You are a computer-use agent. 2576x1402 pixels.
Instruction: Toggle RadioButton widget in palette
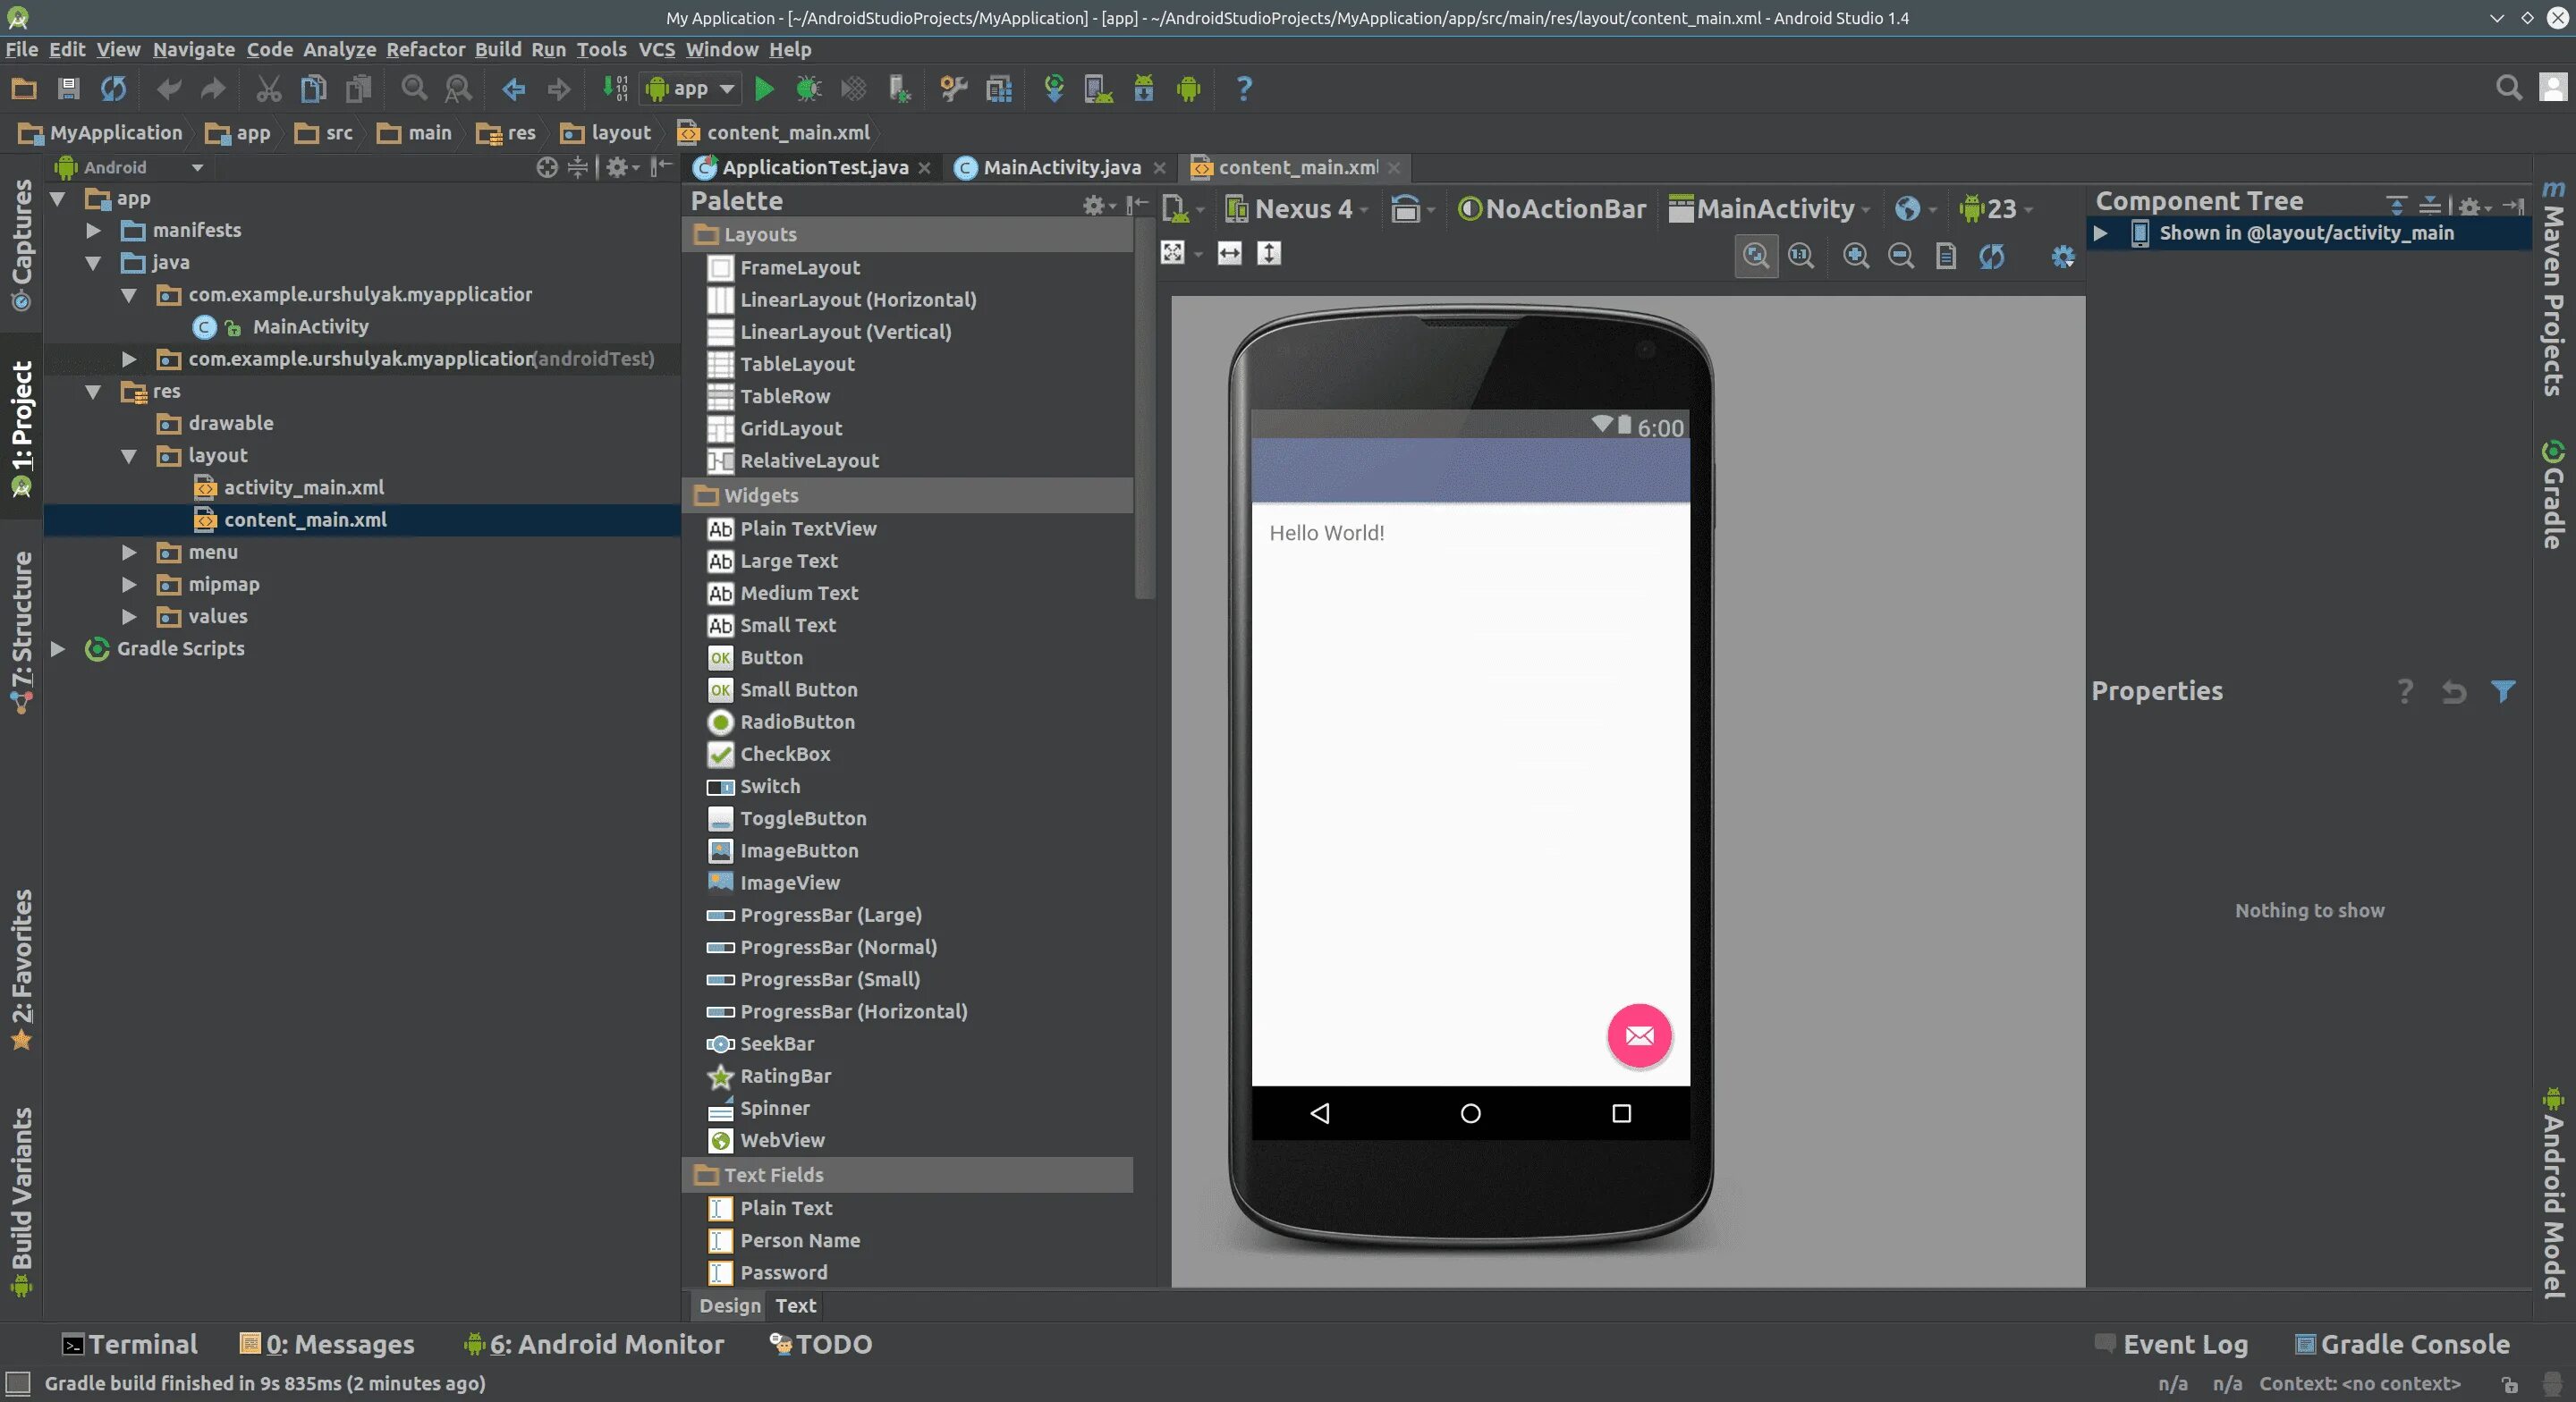[798, 720]
